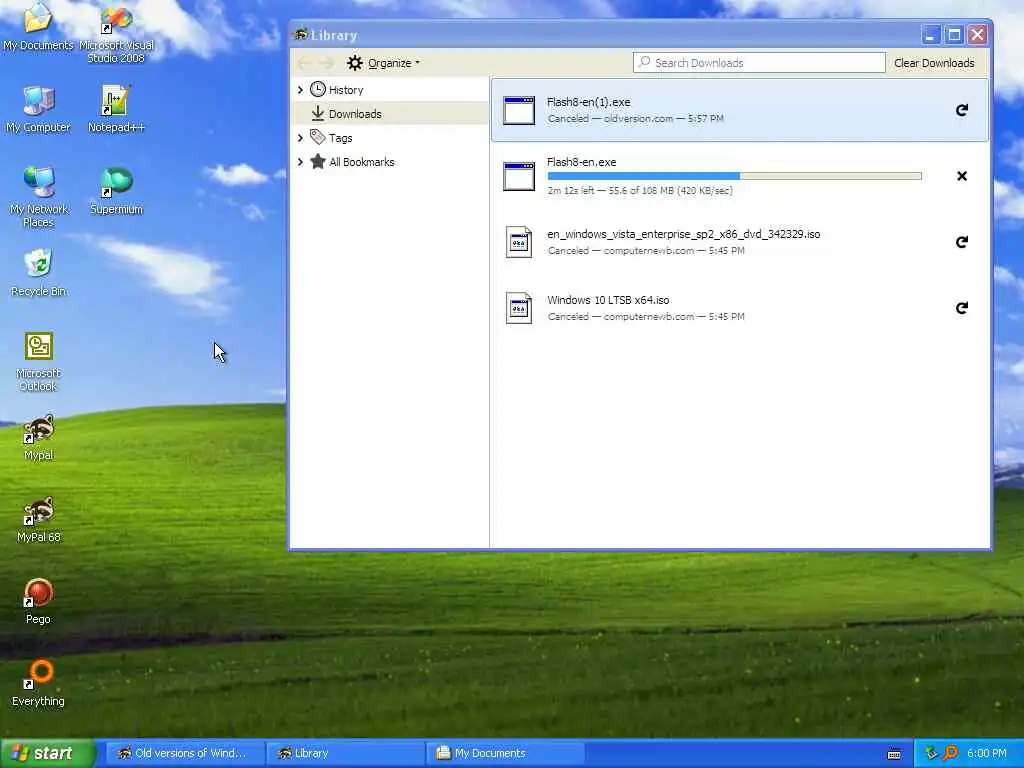Select the MyPal 68 desktop shortcut
The width and height of the screenshot is (1024, 768).
[x=38, y=519]
